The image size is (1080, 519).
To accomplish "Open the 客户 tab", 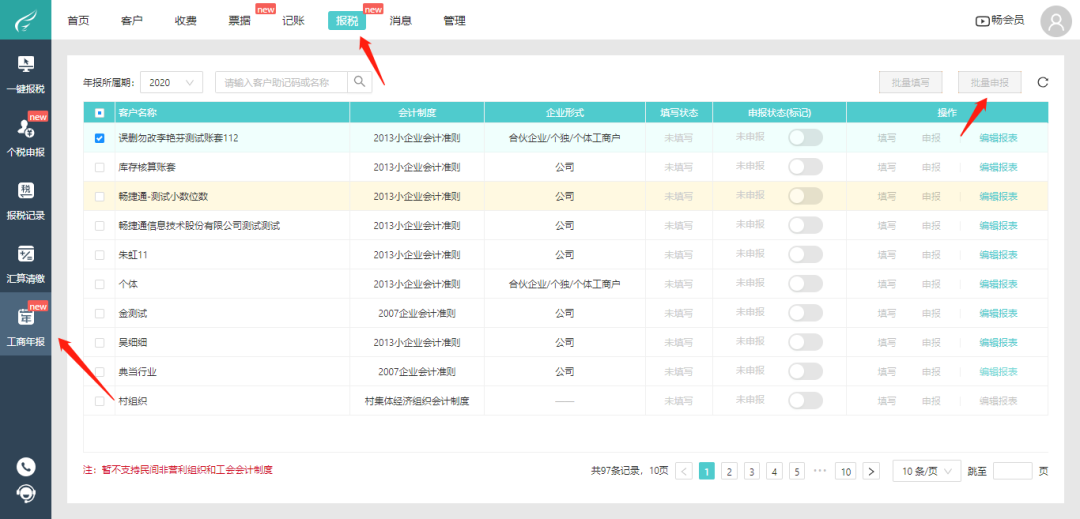I will coord(132,21).
